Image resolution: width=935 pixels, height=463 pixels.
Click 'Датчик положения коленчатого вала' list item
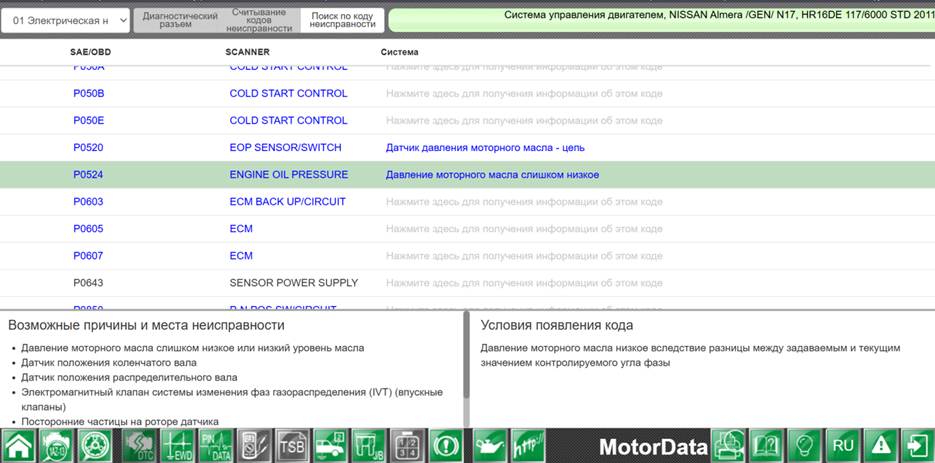pos(109,363)
